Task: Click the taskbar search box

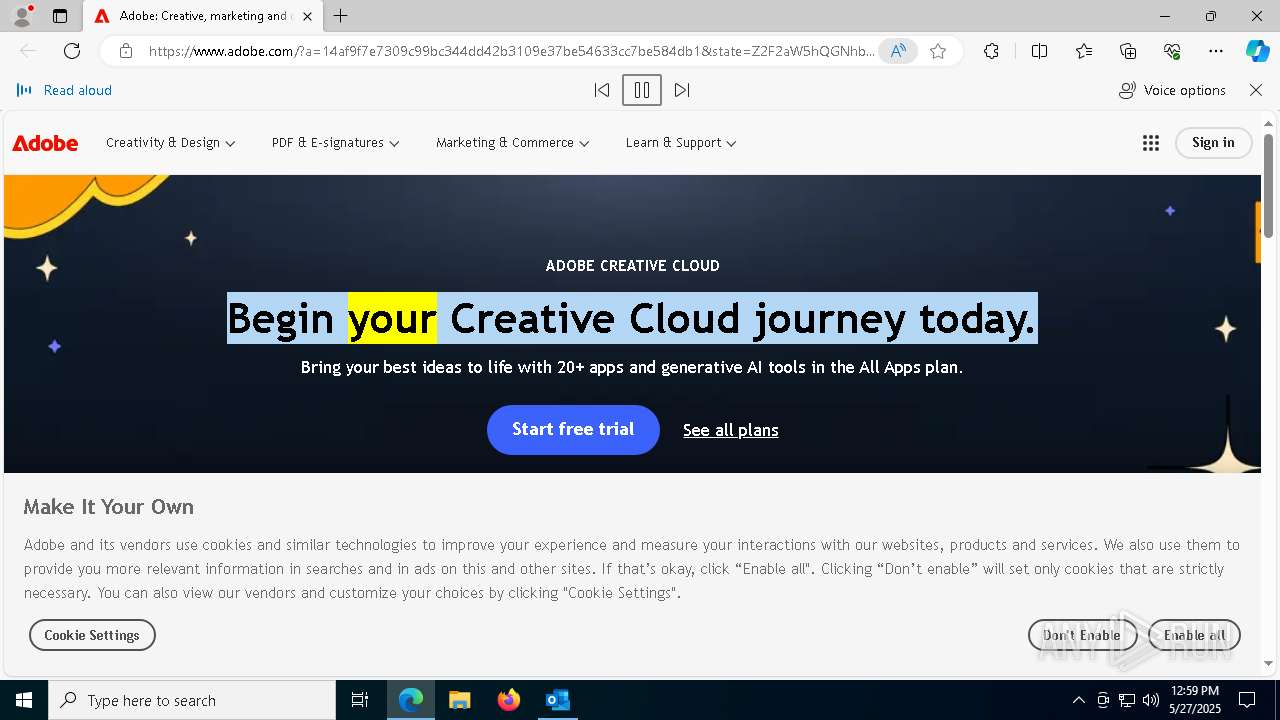Action: coord(192,700)
